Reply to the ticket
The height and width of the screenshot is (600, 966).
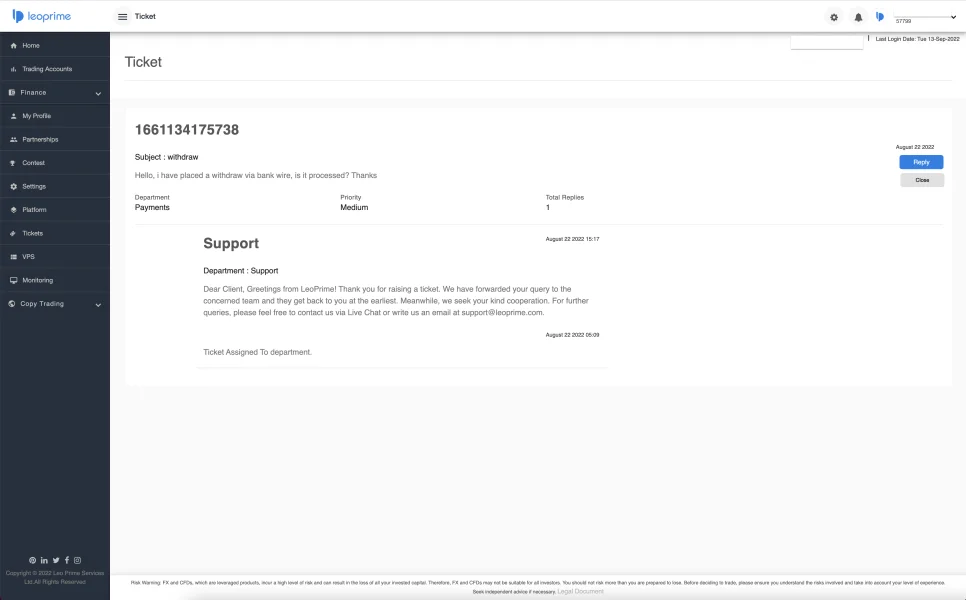click(921, 162)
